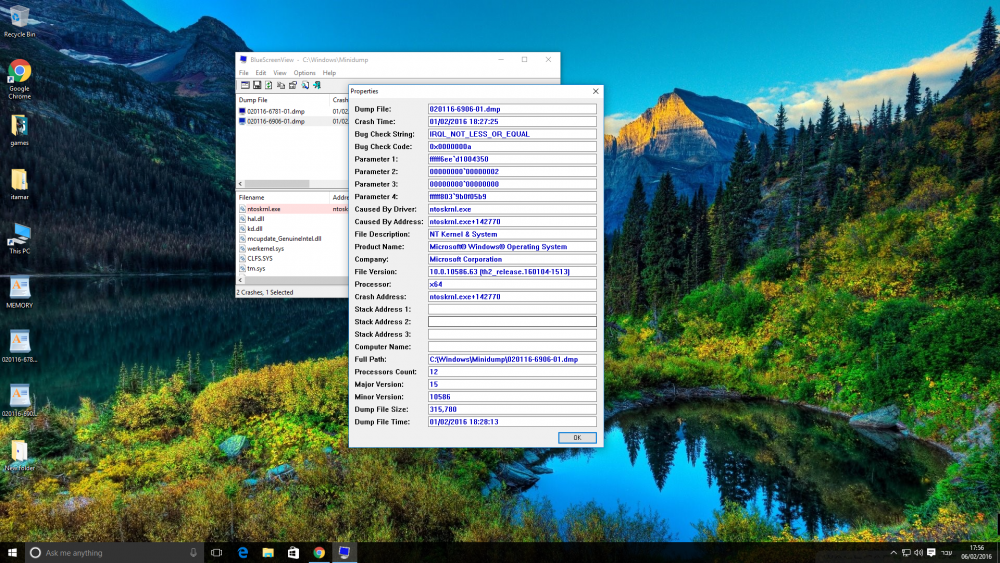Open the View menu

[280, 73]
